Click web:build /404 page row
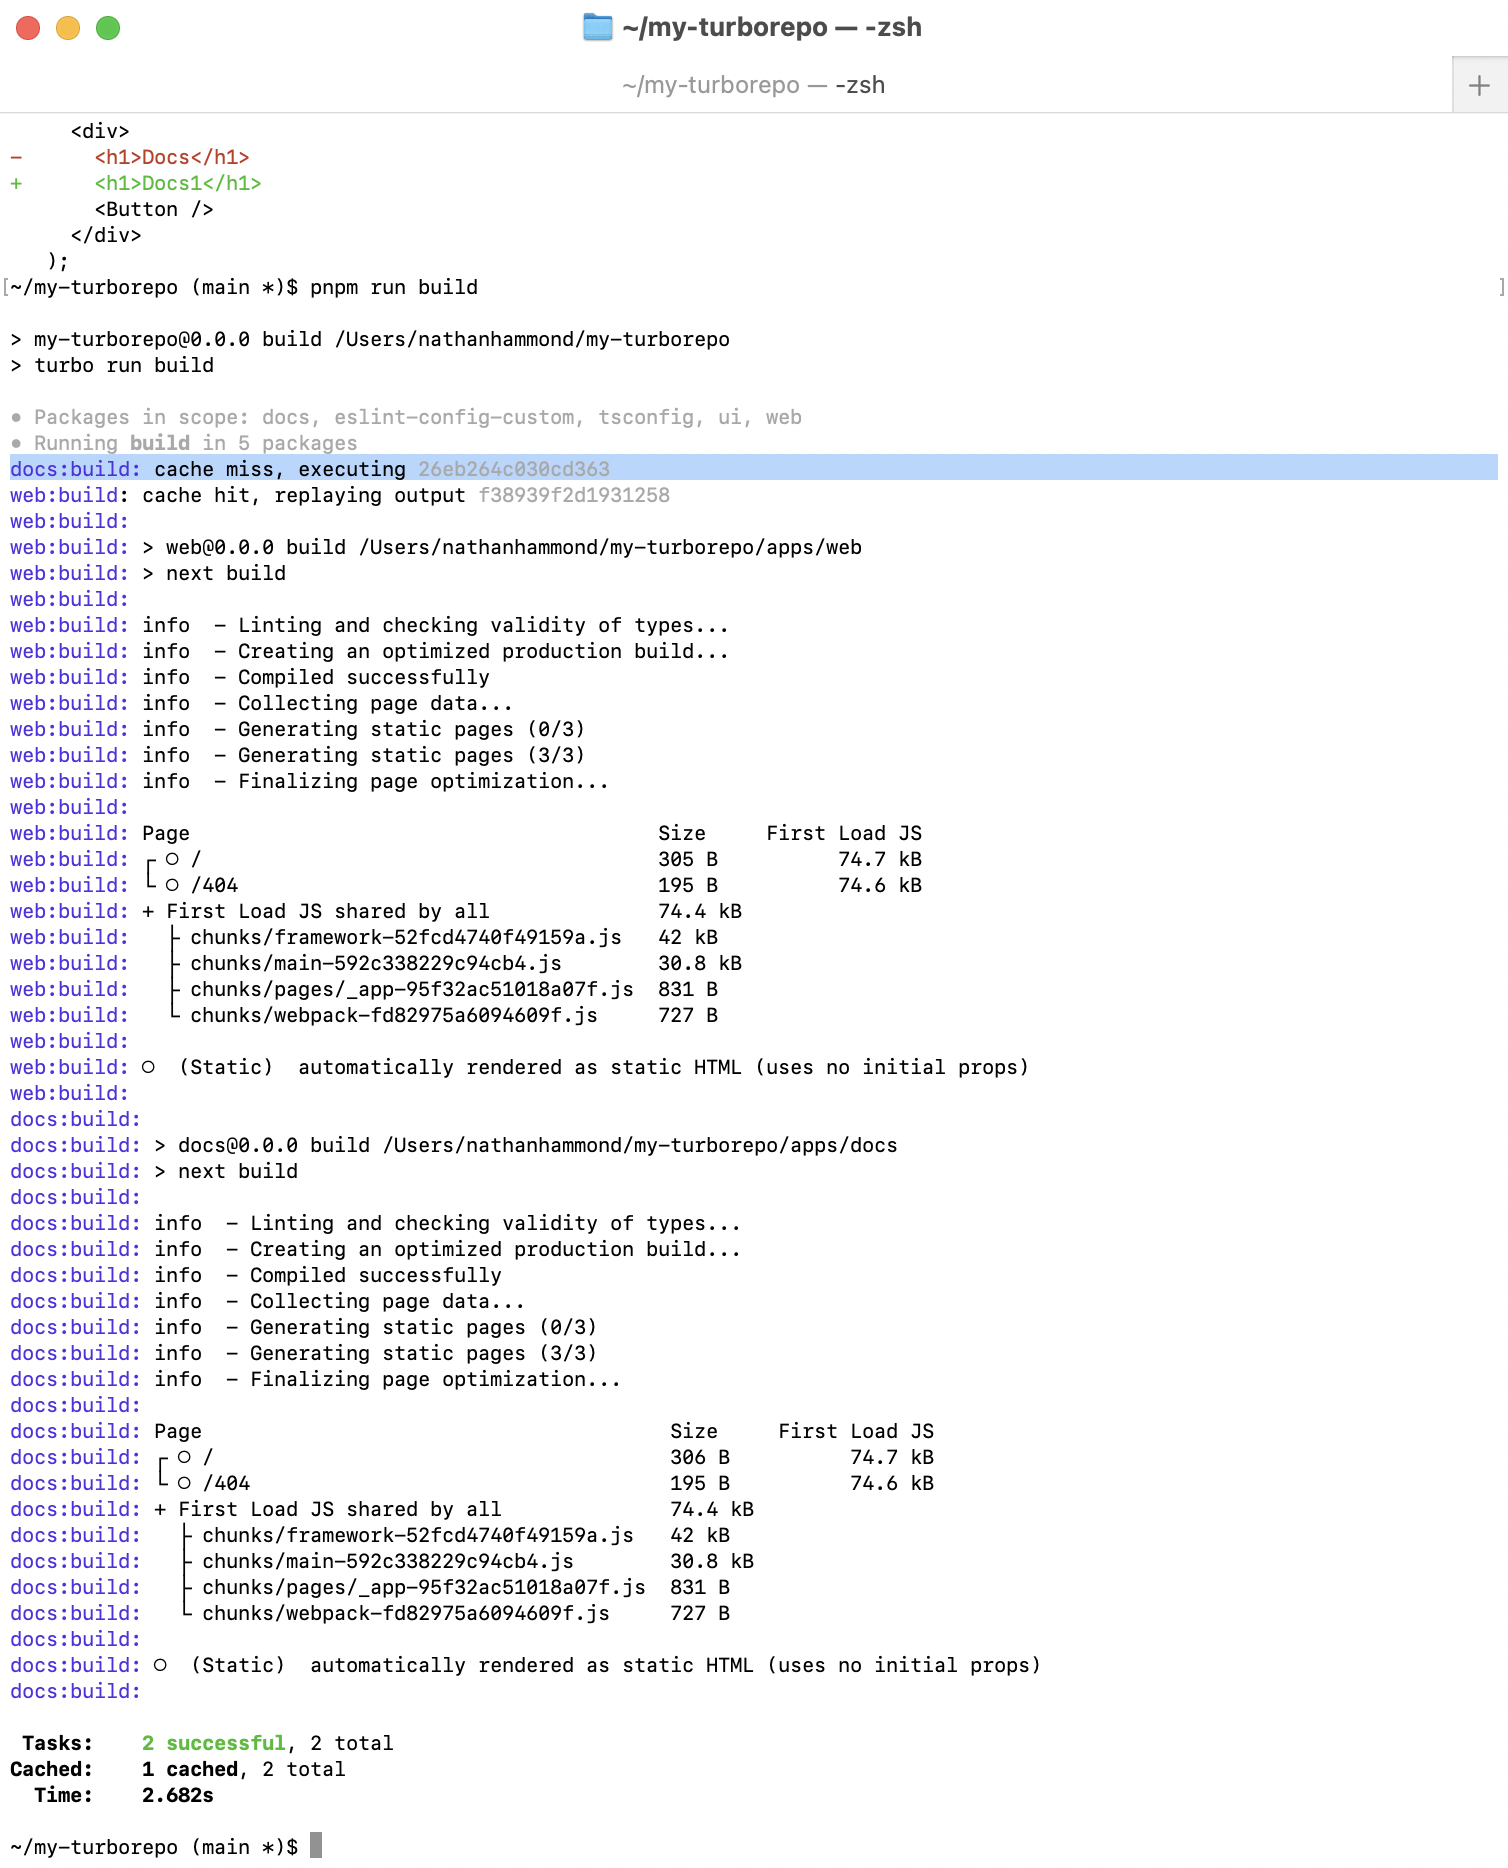1508x1868 pixels. click(466, 885)
